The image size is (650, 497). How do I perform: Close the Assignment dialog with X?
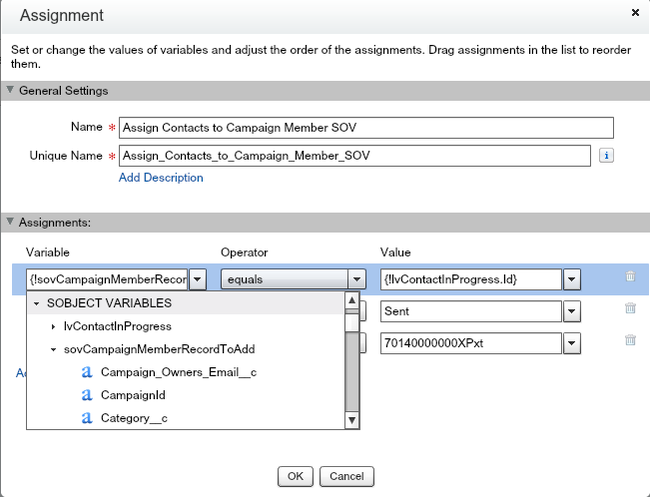tap(636, 12)
